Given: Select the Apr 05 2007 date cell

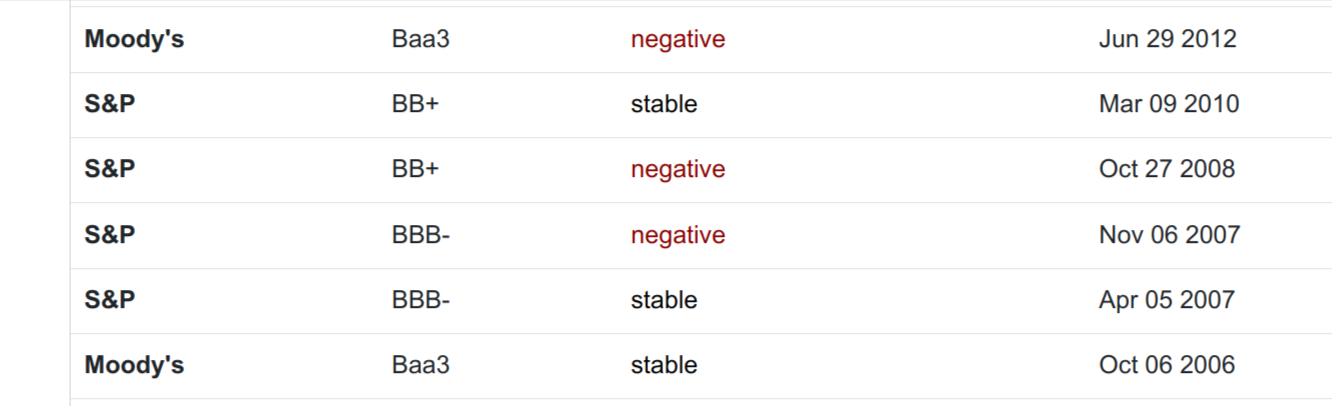Looking at the screenshot, I should (1166, 300).
